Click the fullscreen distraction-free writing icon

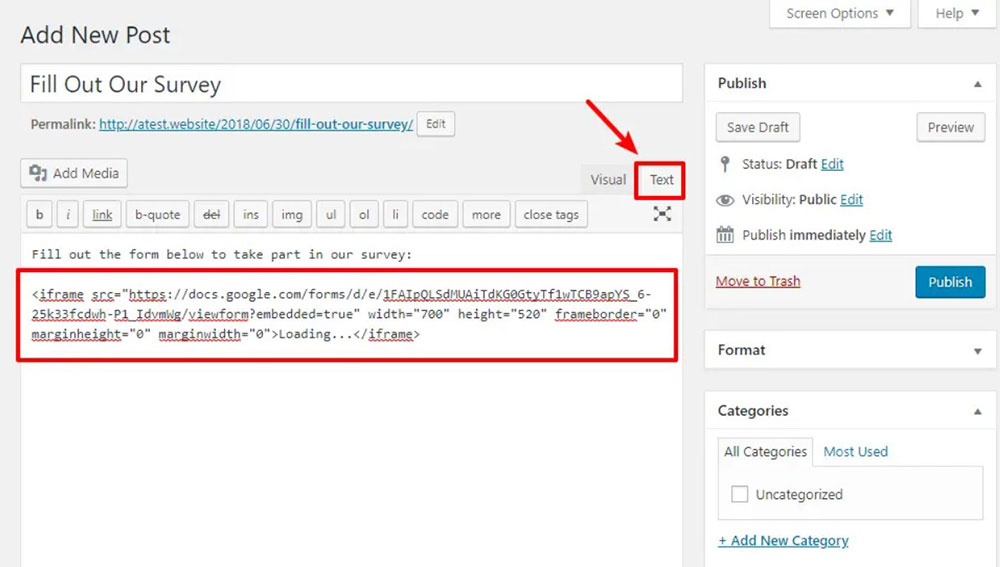pyautogui.click(x=662, y=214)
